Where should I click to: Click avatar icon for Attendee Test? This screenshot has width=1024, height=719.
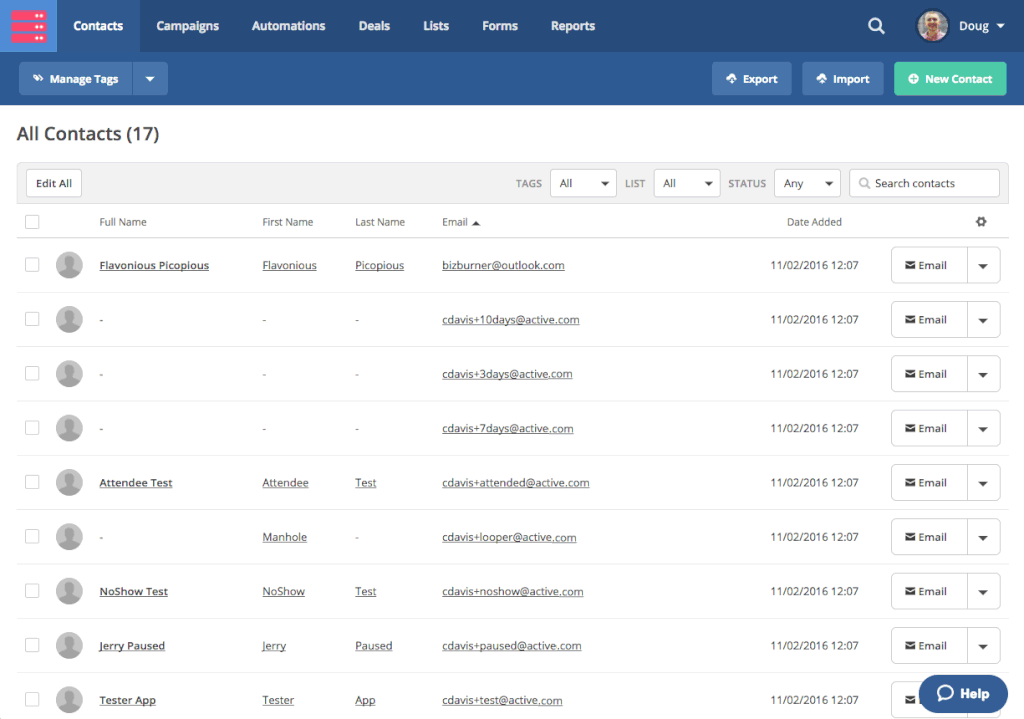click(69, 482)
